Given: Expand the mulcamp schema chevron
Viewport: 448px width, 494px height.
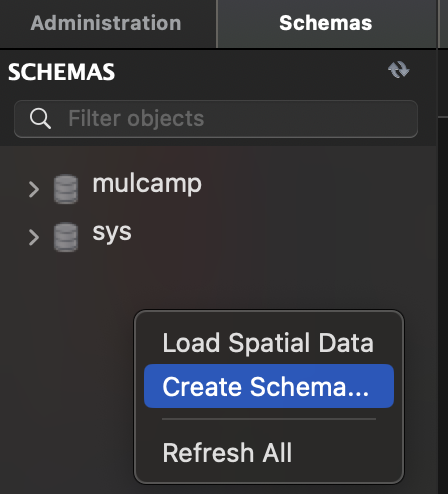Looking at the screenshot, I should click(33, 189).
